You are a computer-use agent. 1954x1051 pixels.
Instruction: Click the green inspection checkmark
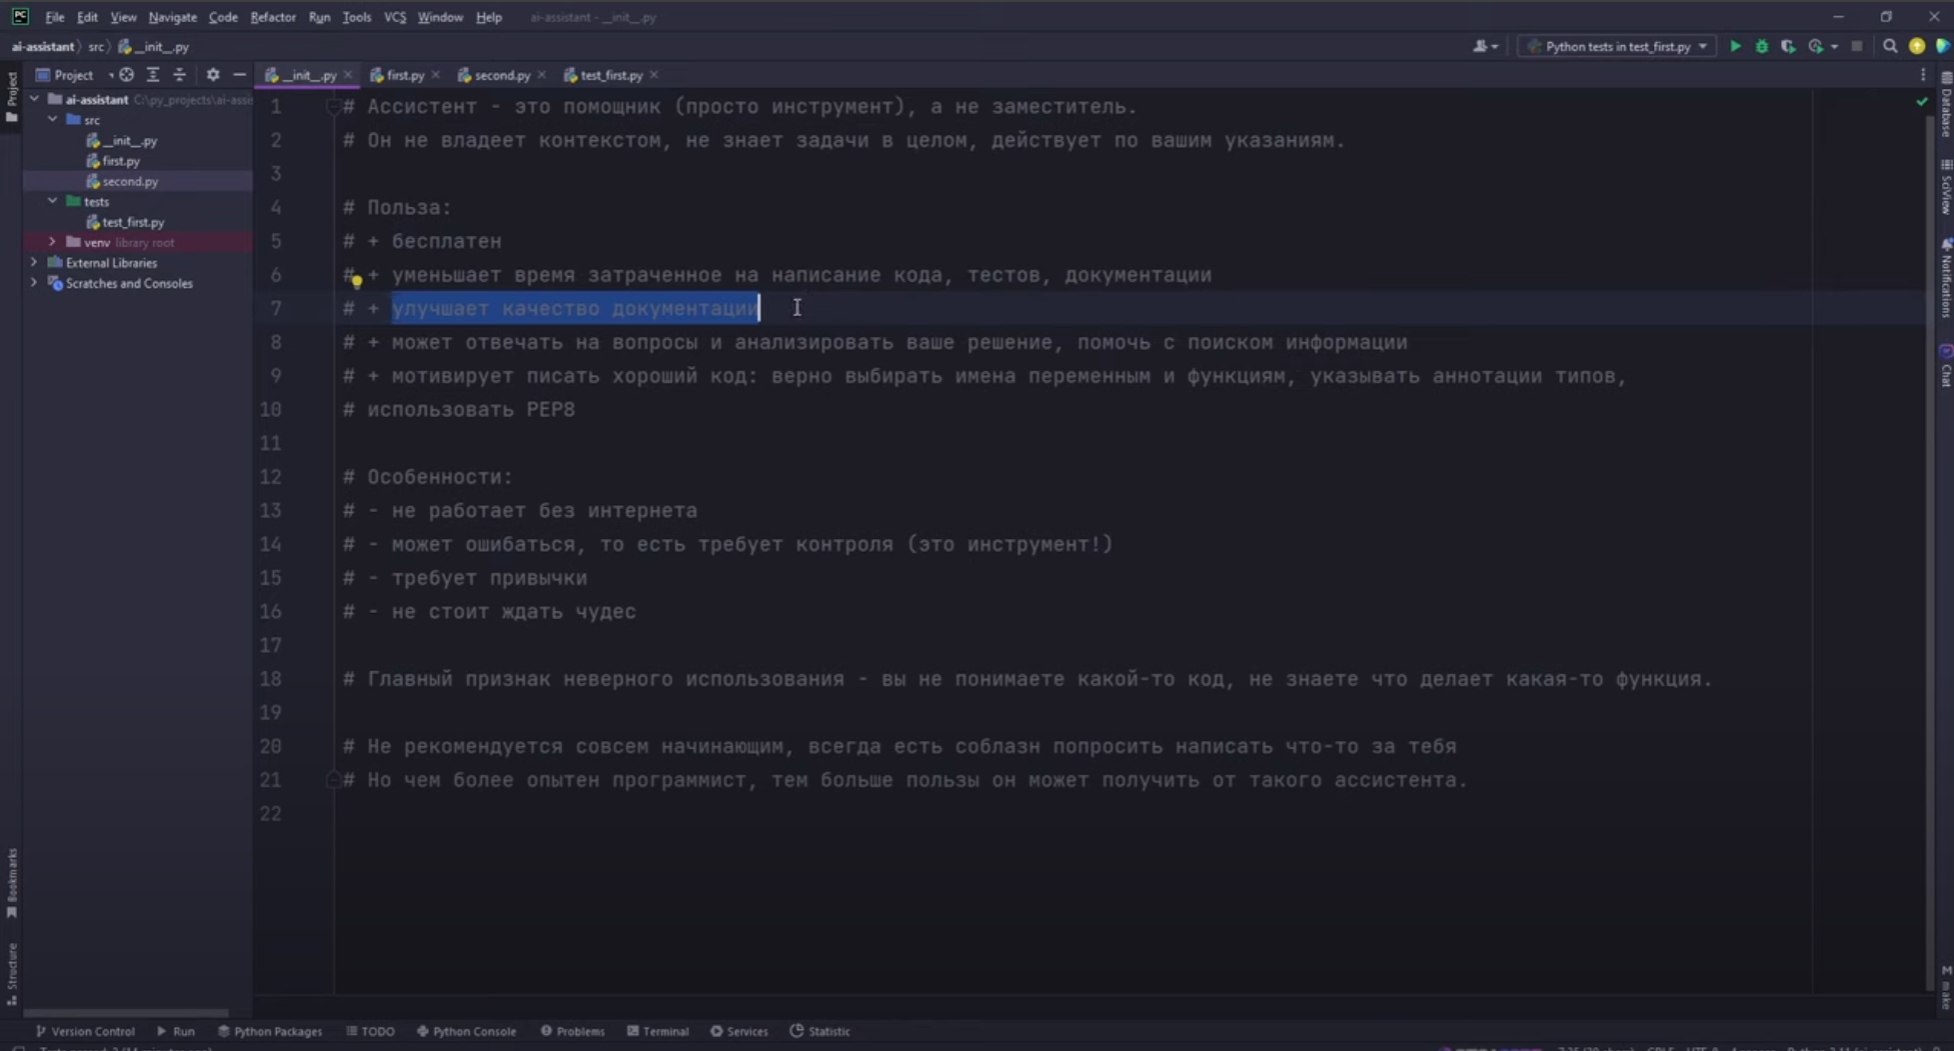(1922, 101)
